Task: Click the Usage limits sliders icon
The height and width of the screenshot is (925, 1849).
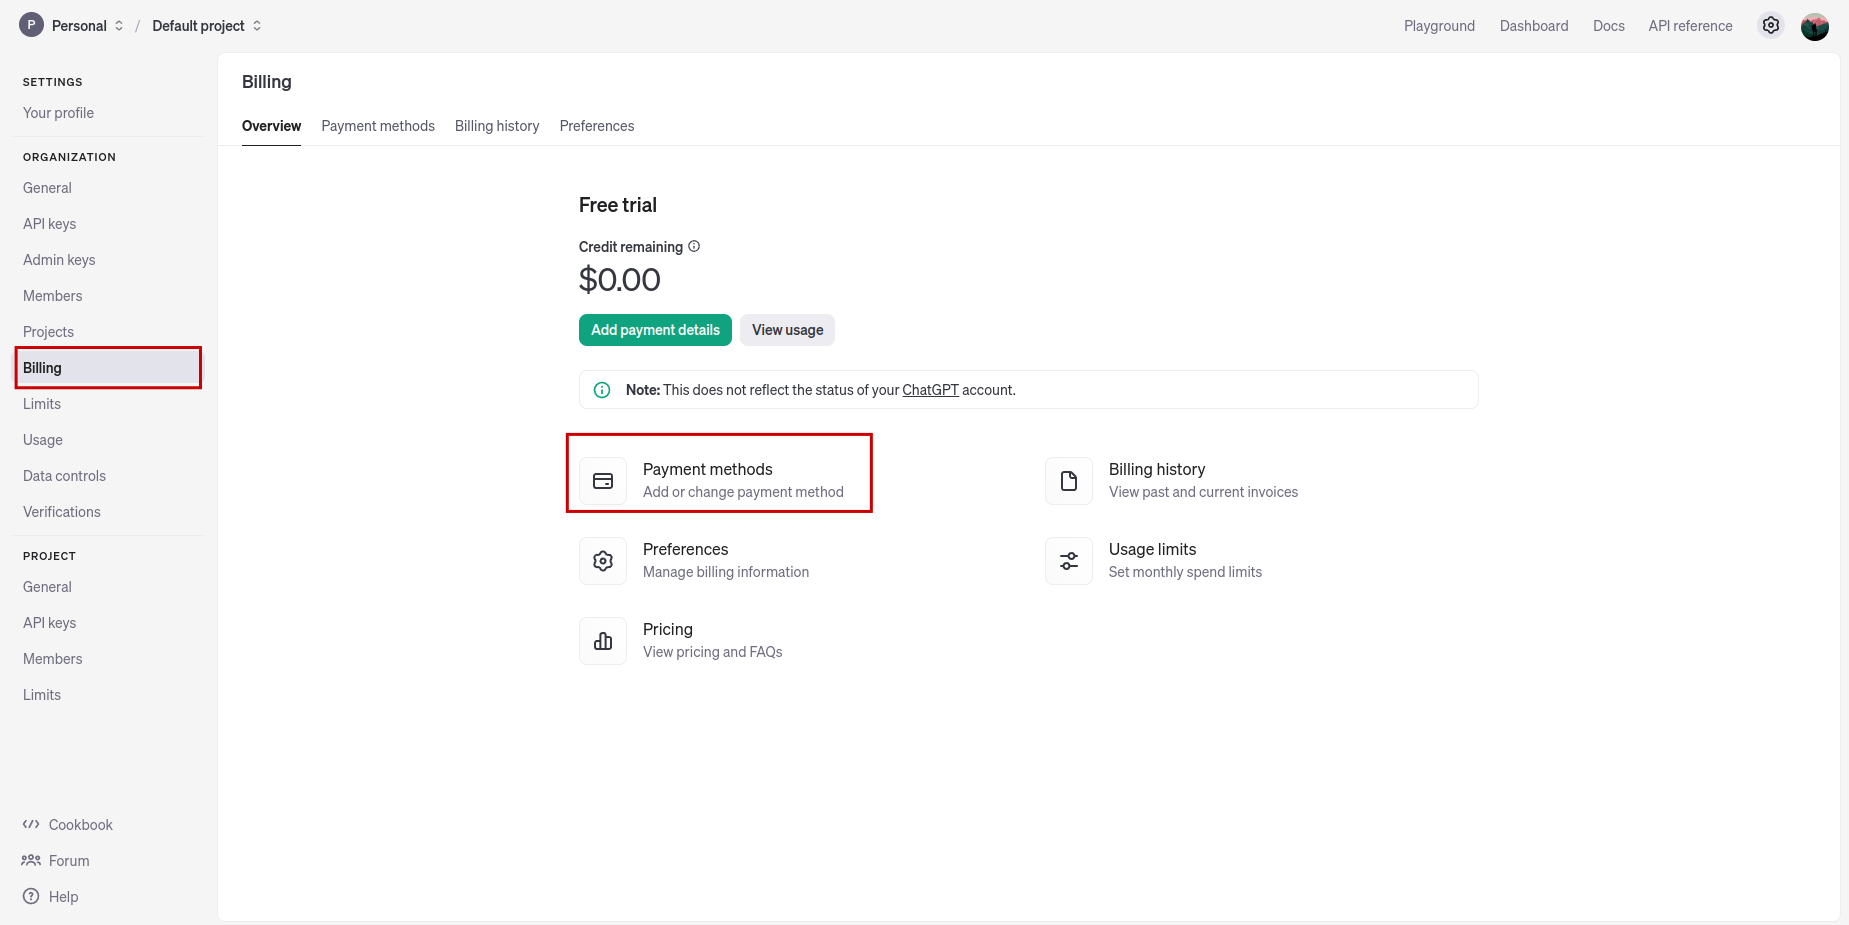Action: [x=1069, y=561]
